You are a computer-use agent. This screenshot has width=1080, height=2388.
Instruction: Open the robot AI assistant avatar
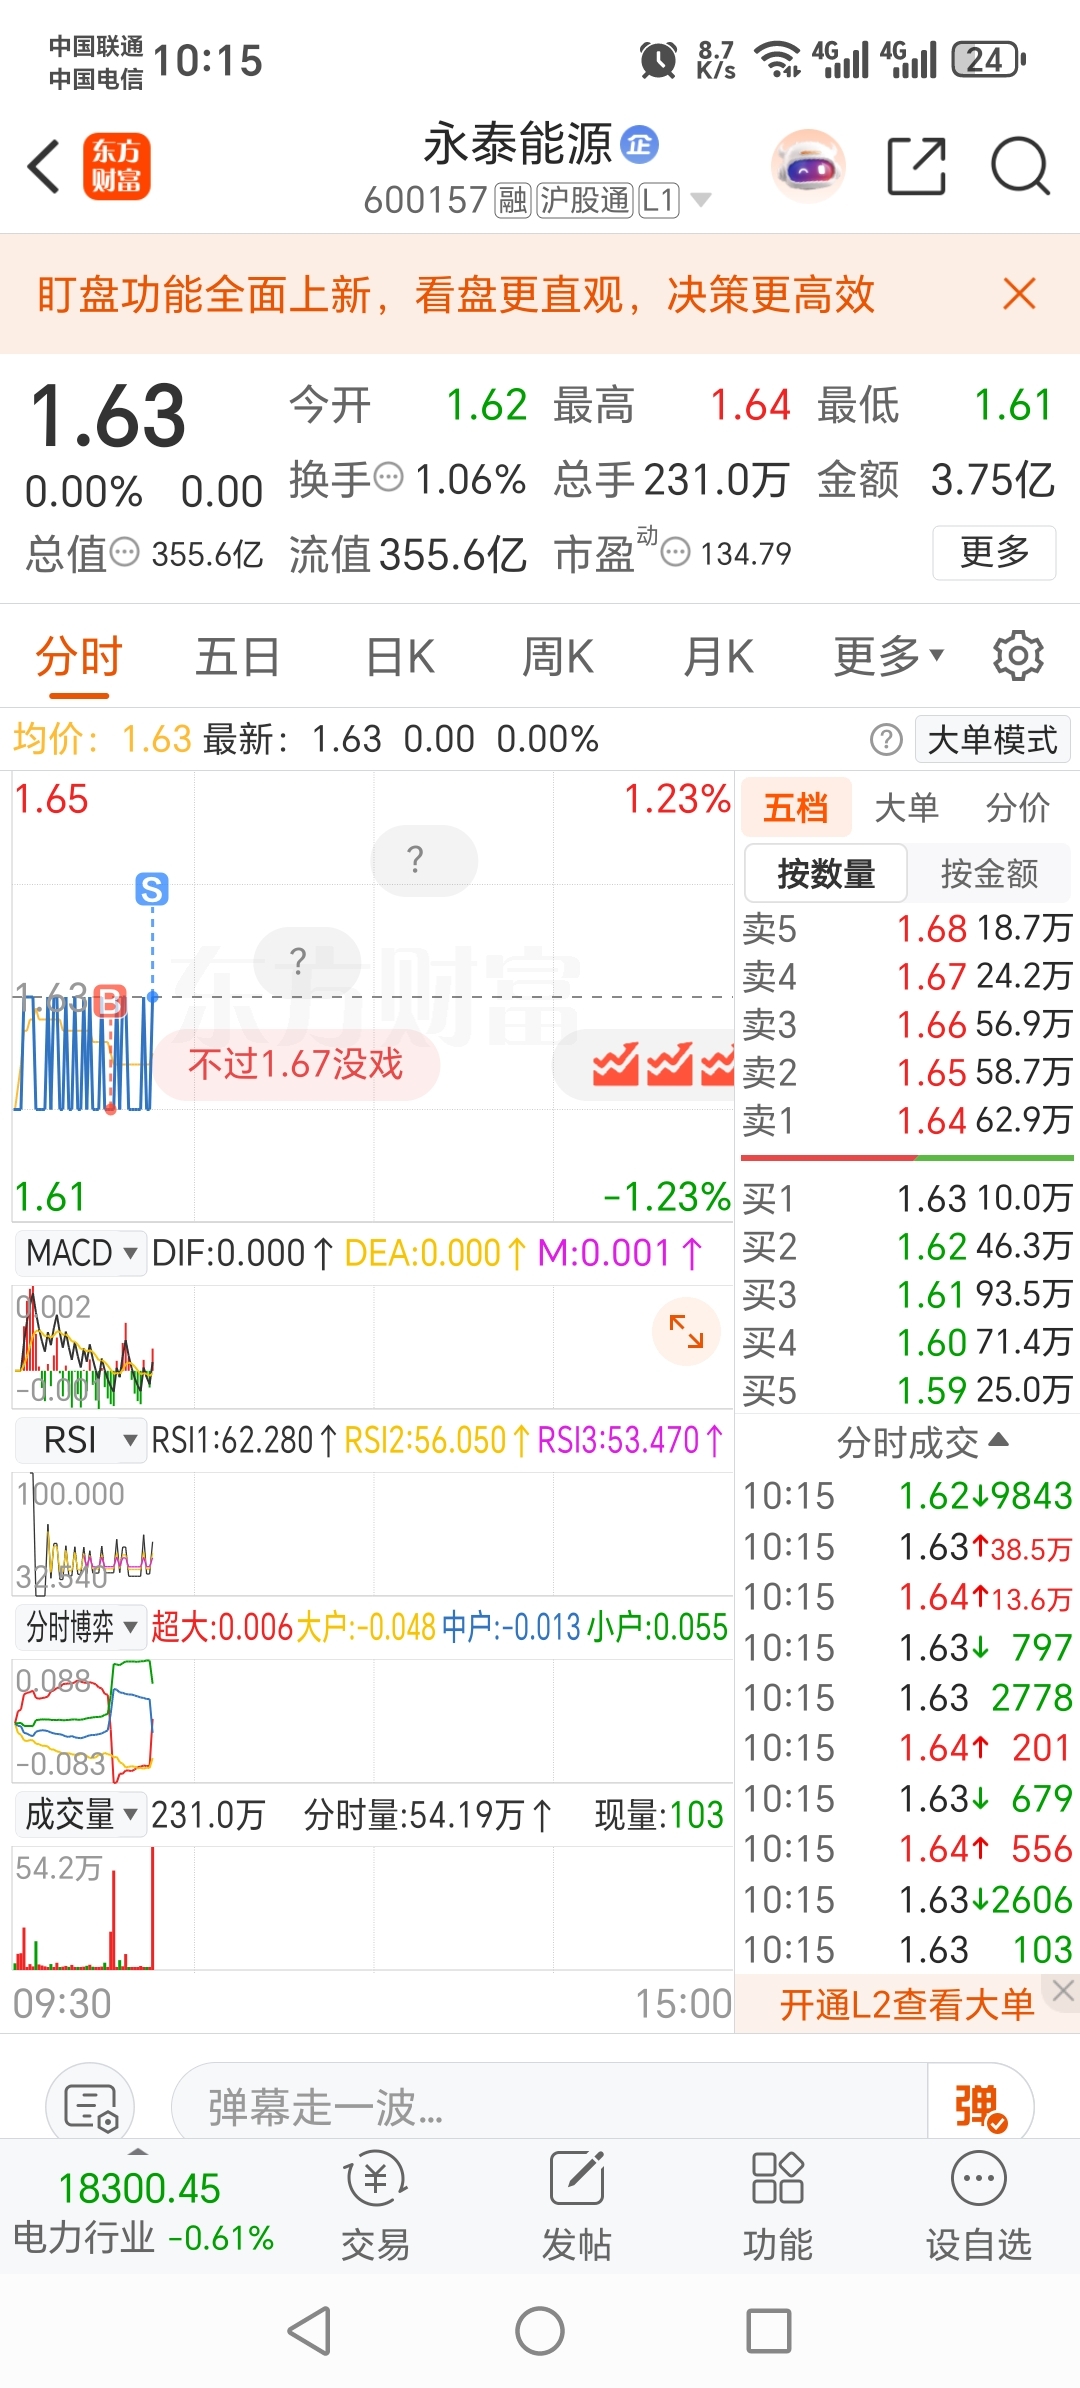click(808, 166)
